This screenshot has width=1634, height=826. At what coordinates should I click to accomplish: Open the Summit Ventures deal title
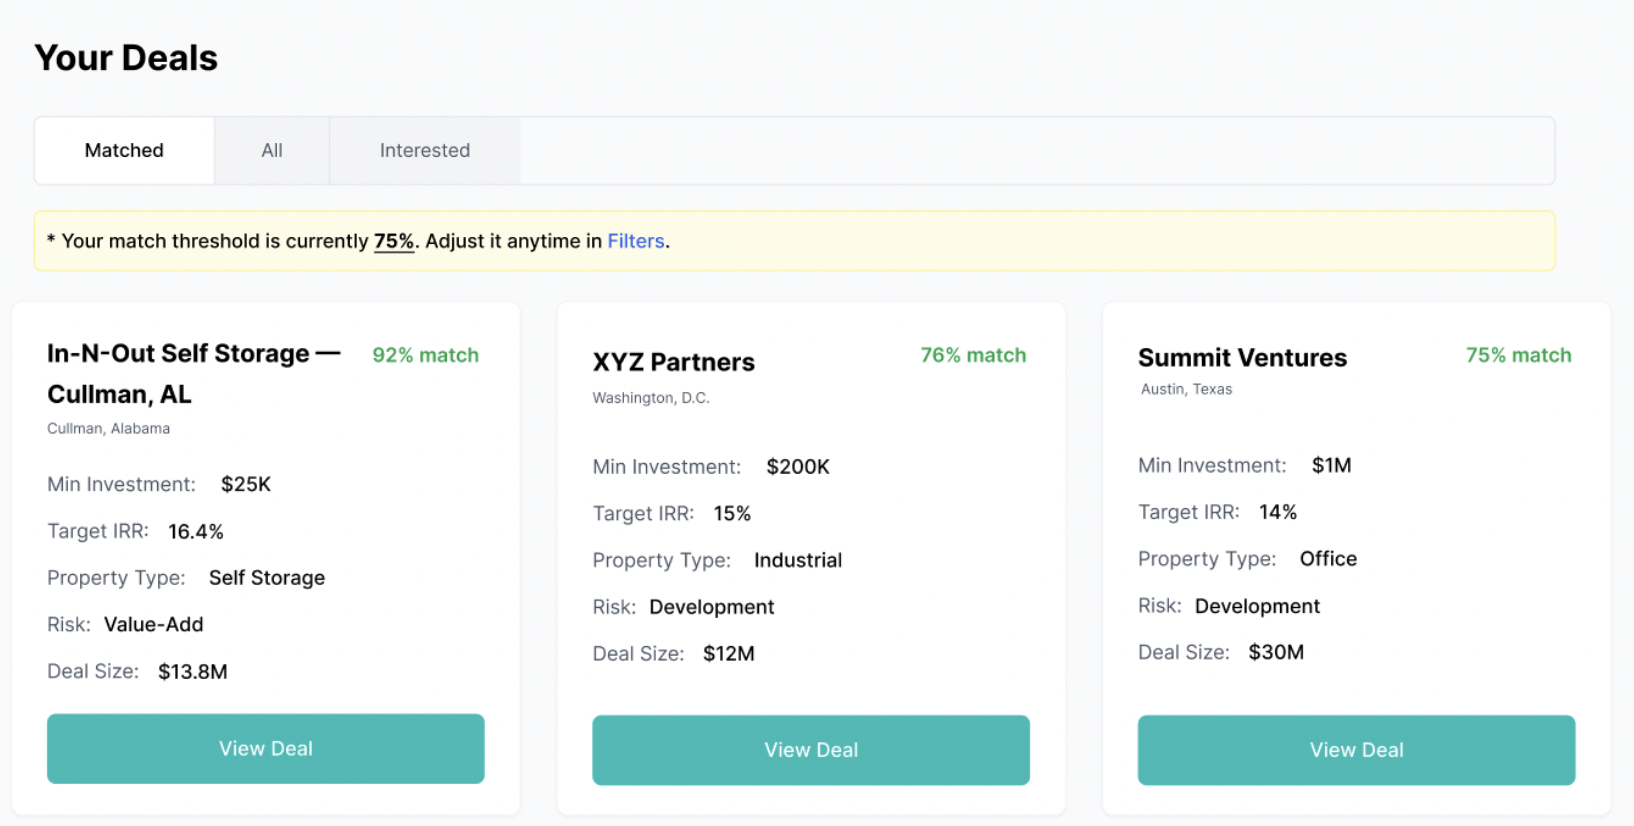pos(1242,357)
